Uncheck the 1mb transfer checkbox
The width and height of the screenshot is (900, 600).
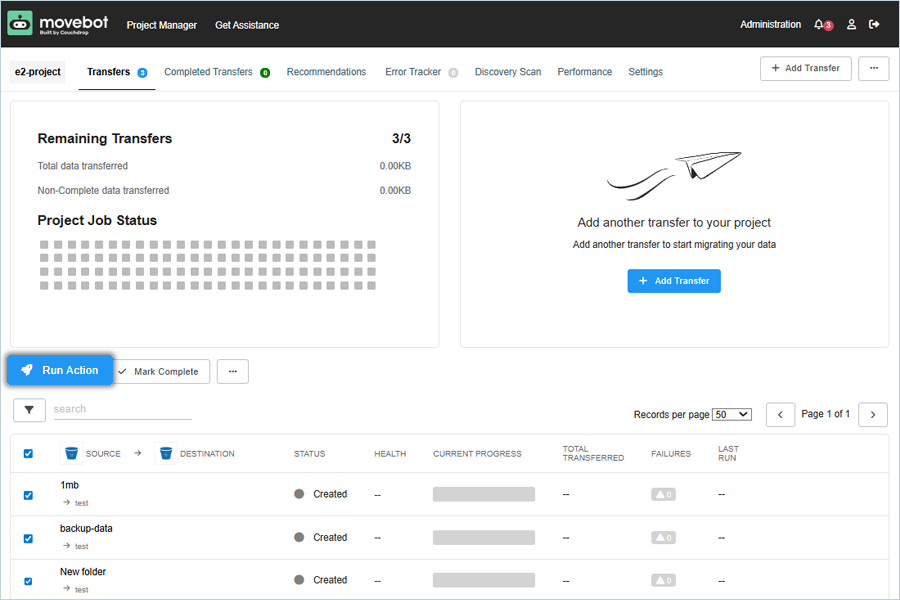(x=28, y=495)
